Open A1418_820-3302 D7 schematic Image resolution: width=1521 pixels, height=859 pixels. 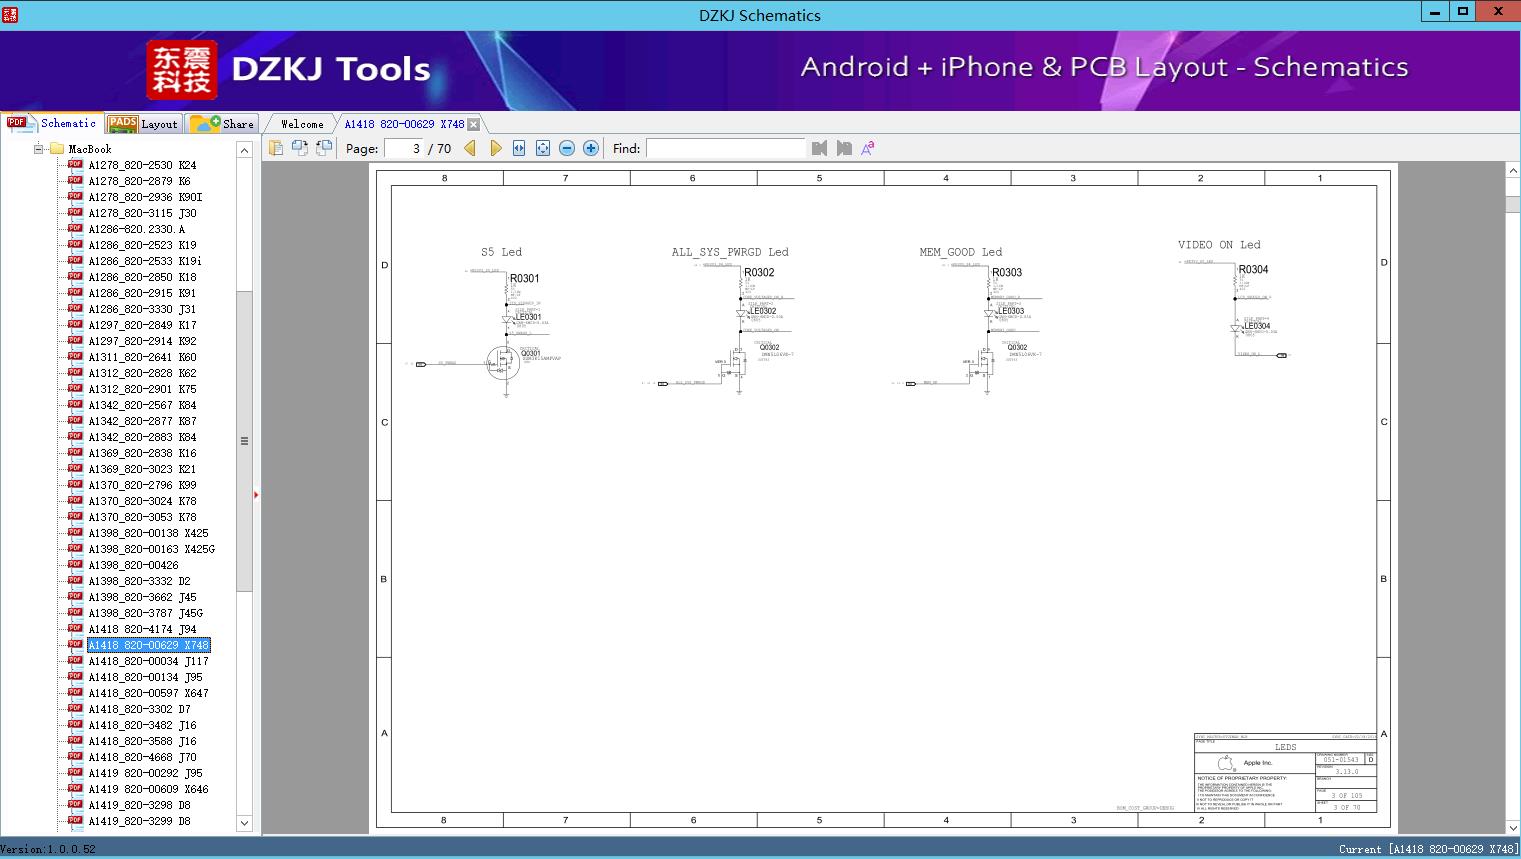point(139,709)
